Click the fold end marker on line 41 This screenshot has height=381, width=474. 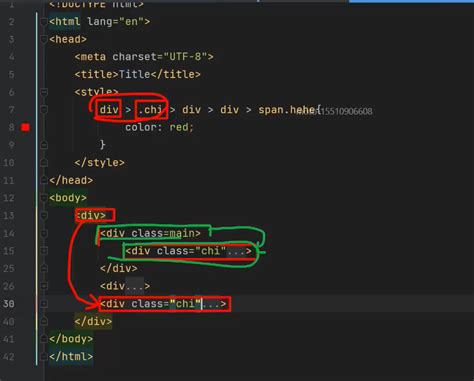[x=44, y=339]
